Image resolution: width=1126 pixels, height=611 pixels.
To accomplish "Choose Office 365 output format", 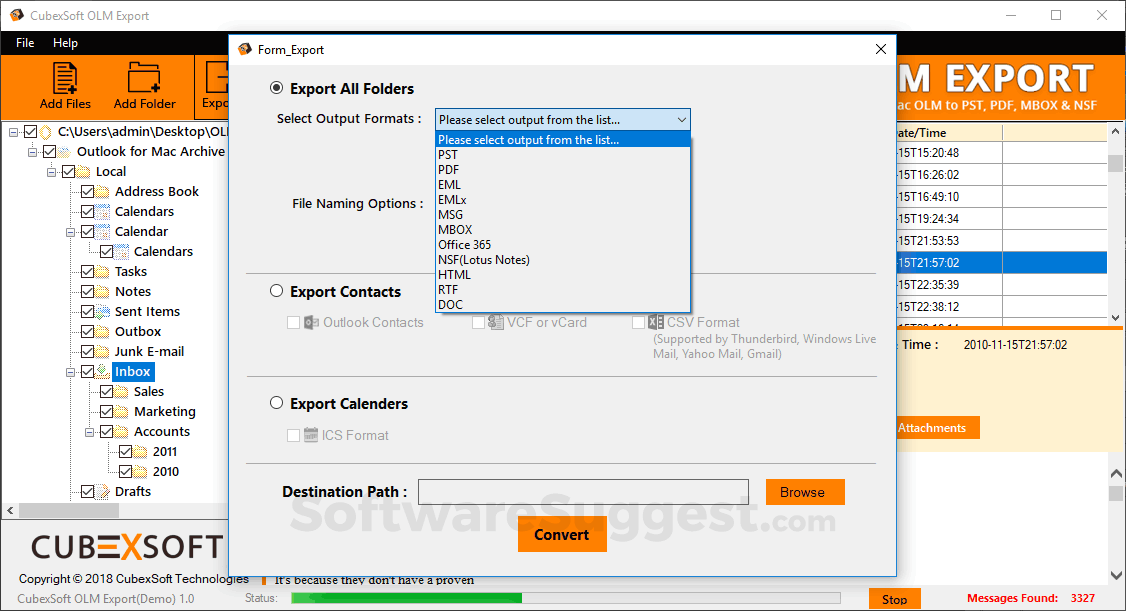I will [563, 245].
